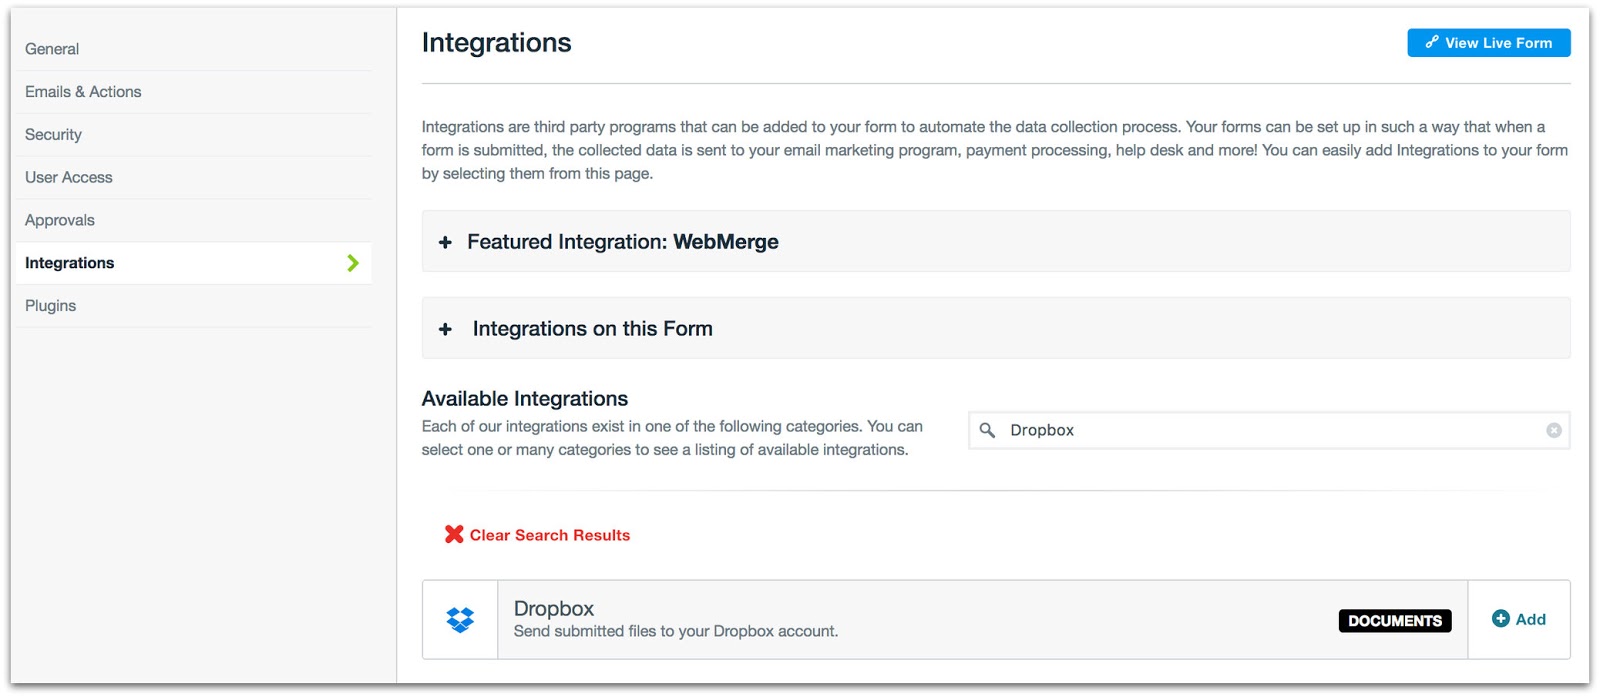
Task: Select the Security sidebar item
Action: 54,135
